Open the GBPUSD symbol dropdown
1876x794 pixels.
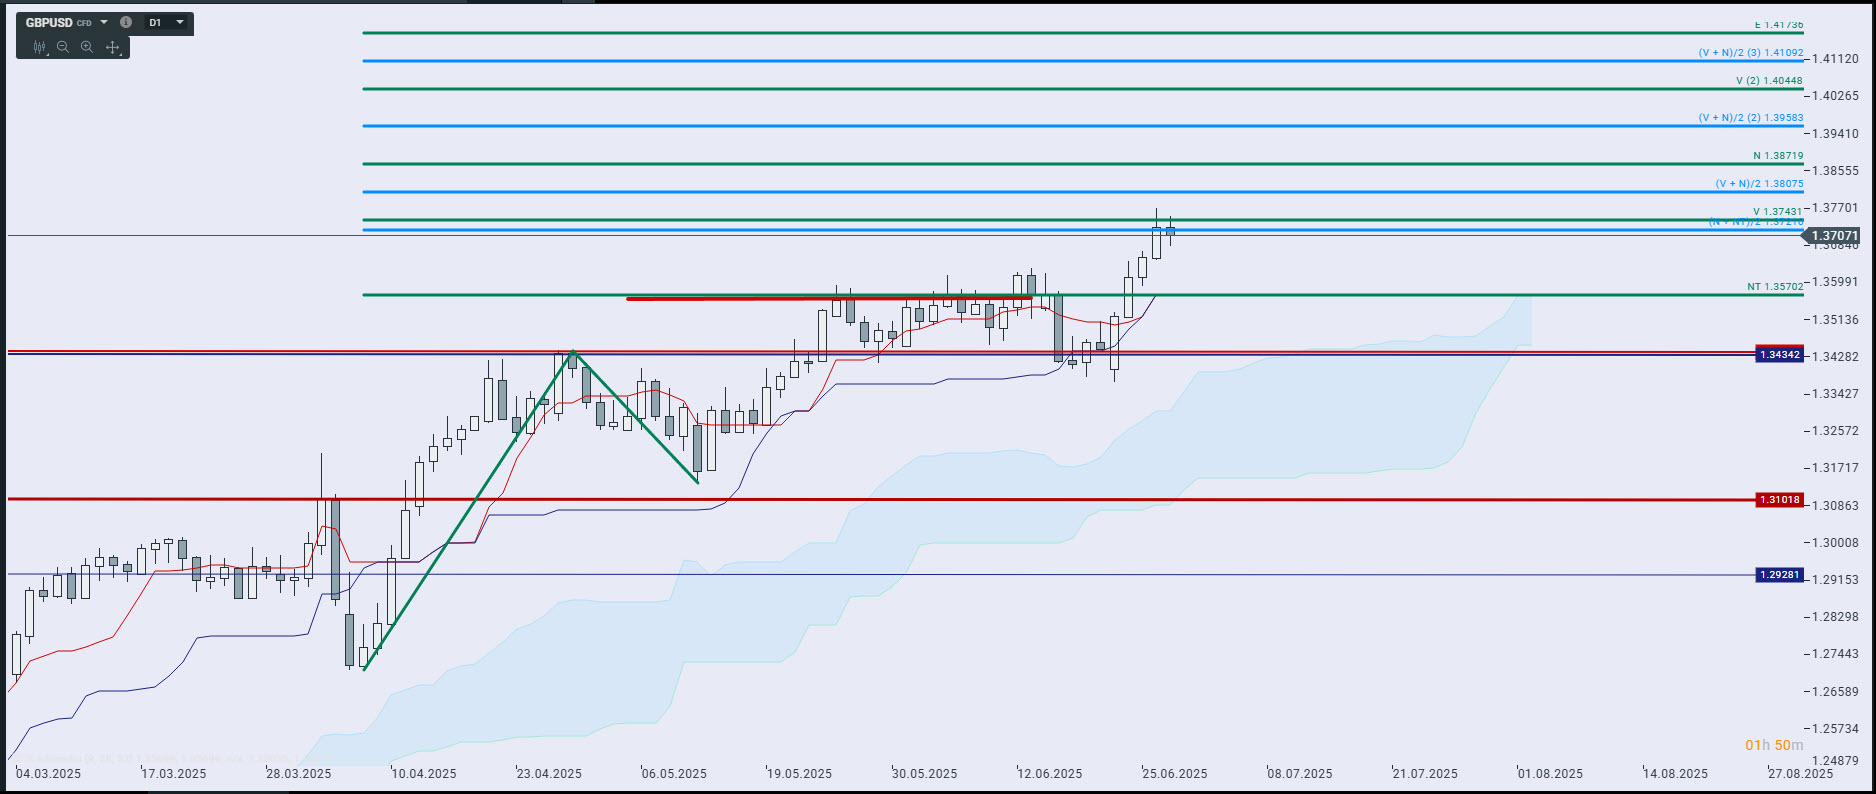pyautogui.click(x=104, y=22)
